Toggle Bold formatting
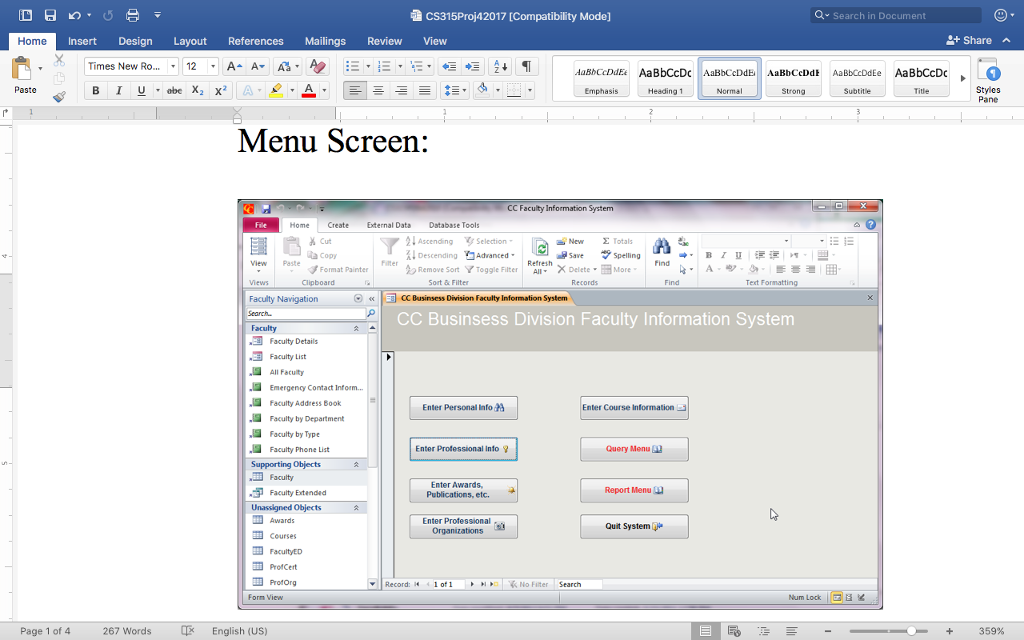 click(x=96, y=92)
